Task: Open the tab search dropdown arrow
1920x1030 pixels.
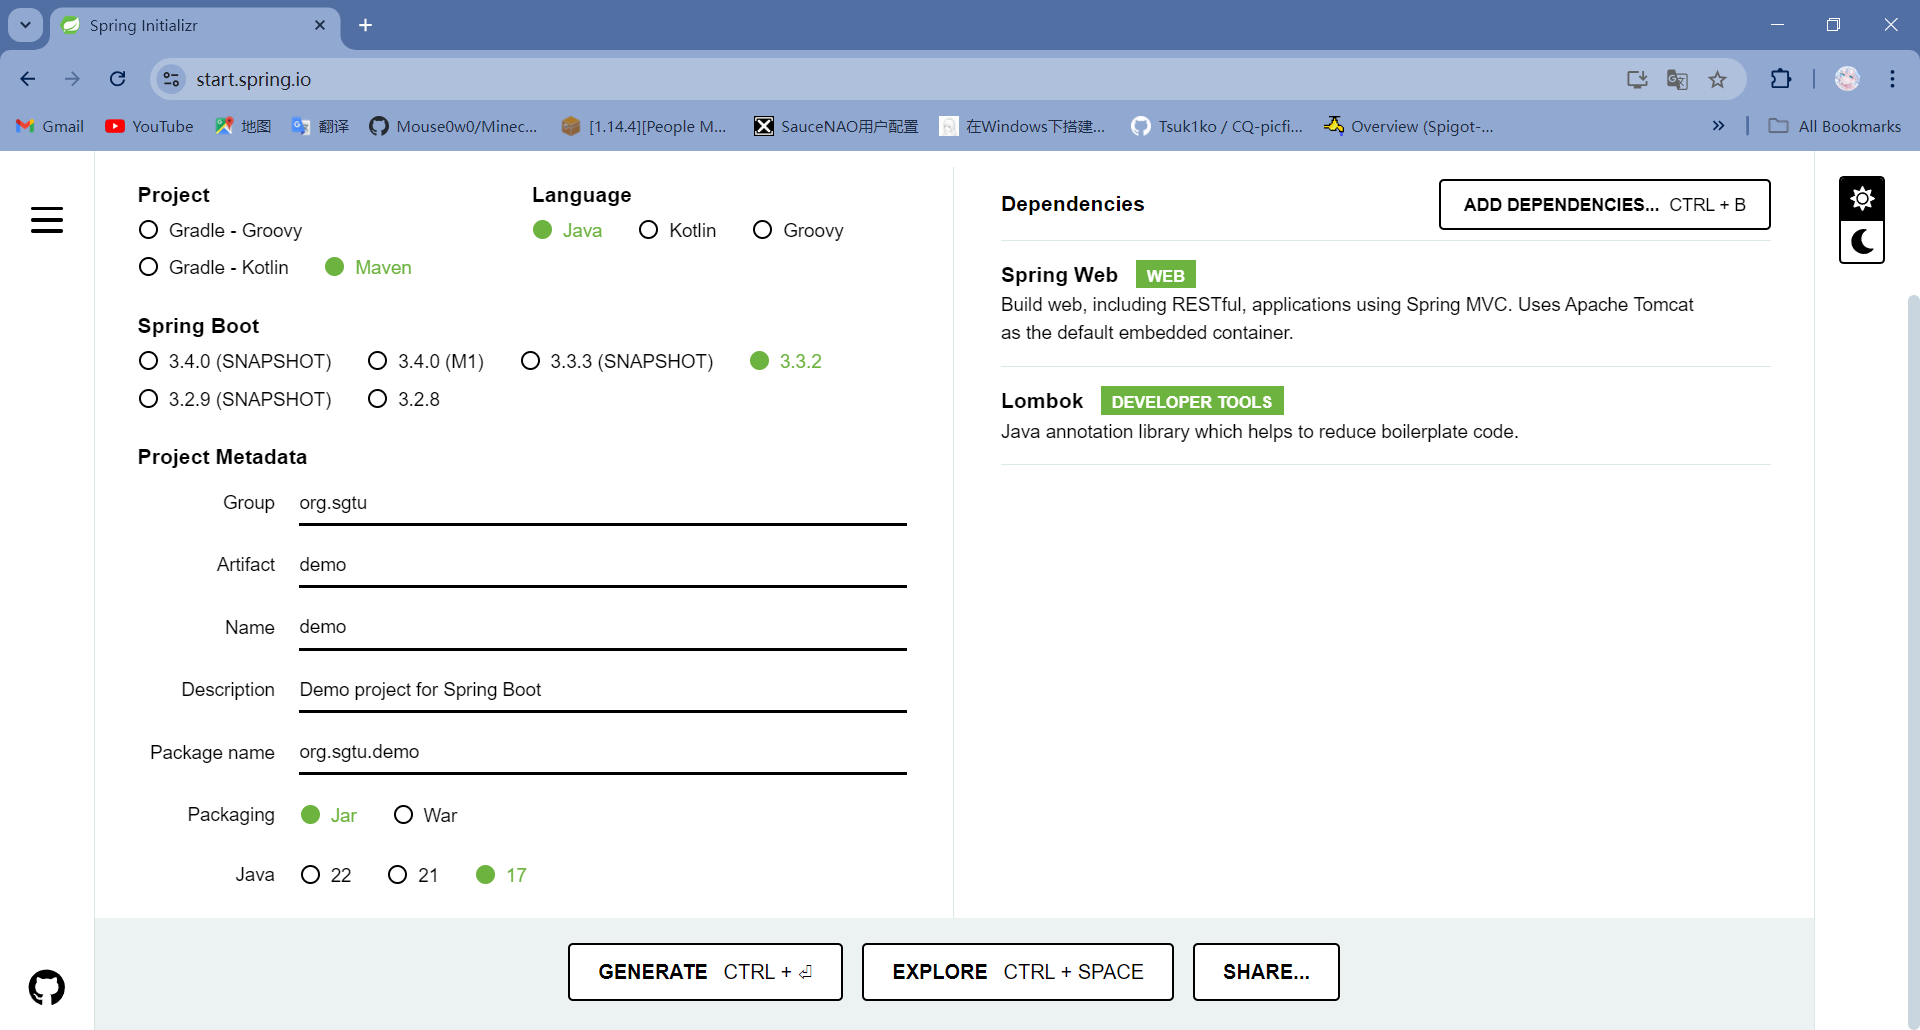Action: (x=25, y=25)
